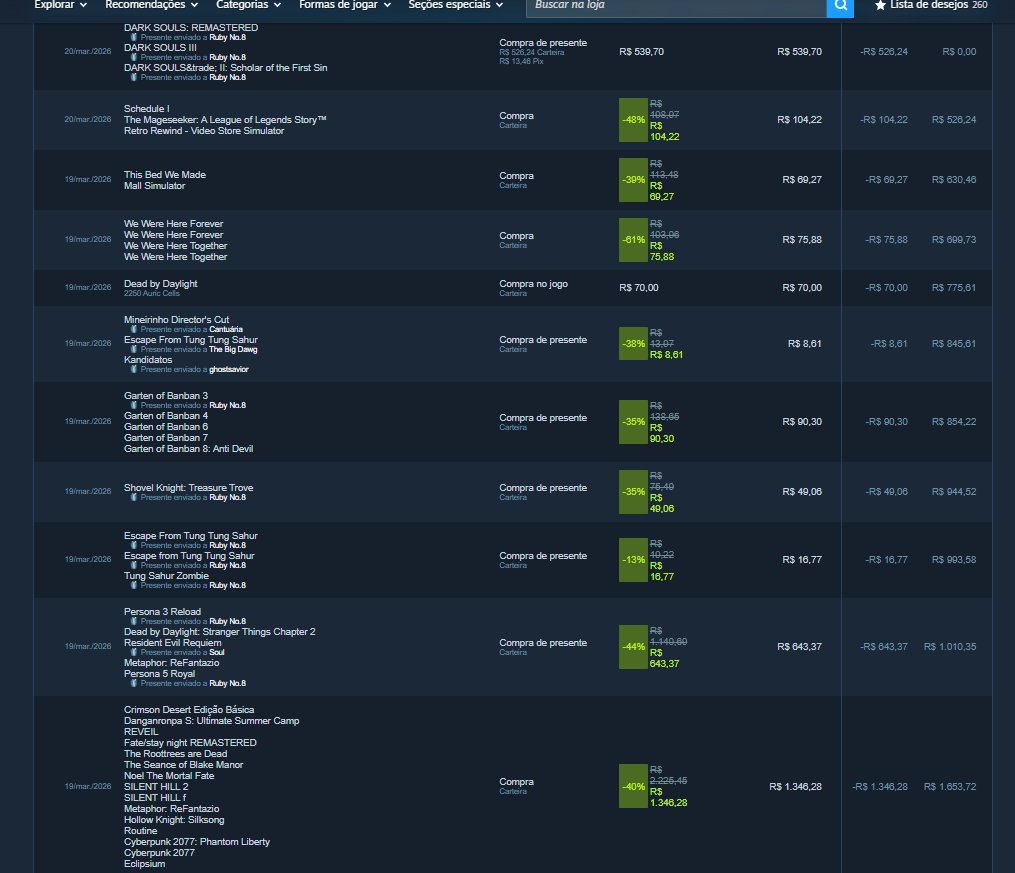Click DARK SOULS: REMASTERED item
This screenshot has height=873, width=1015.
191,28
